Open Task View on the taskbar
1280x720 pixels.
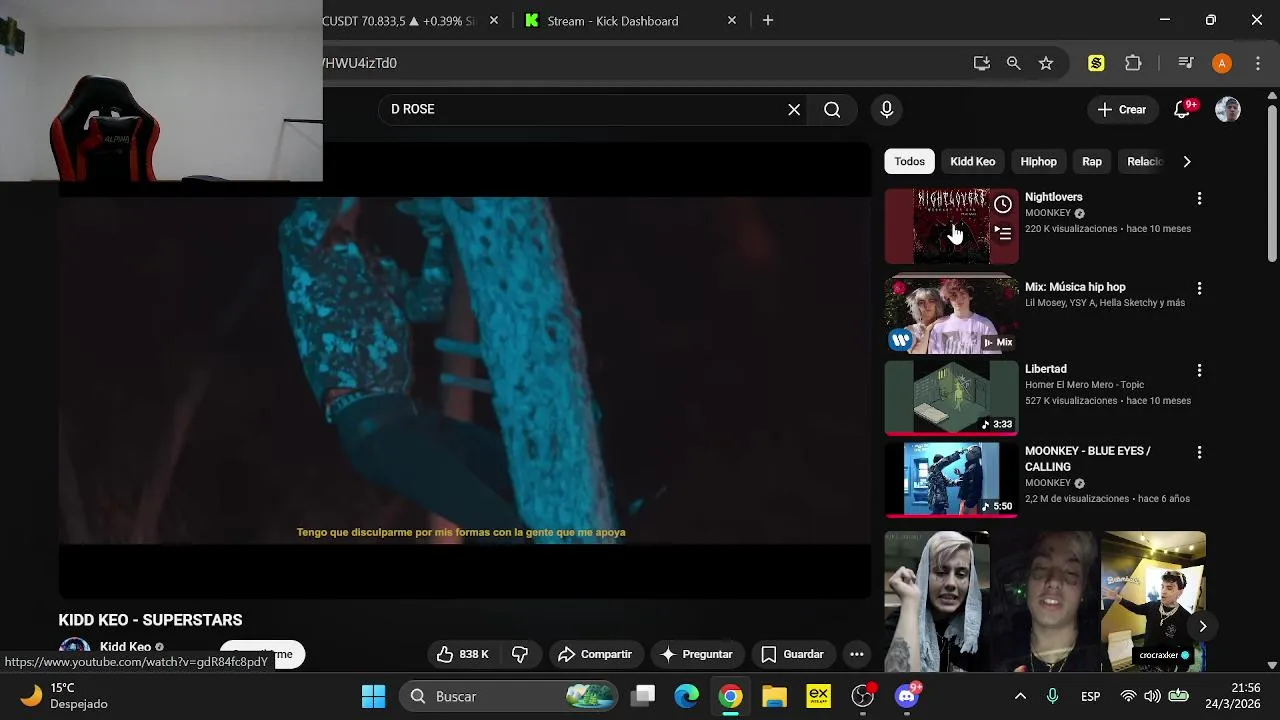(644, 696)
